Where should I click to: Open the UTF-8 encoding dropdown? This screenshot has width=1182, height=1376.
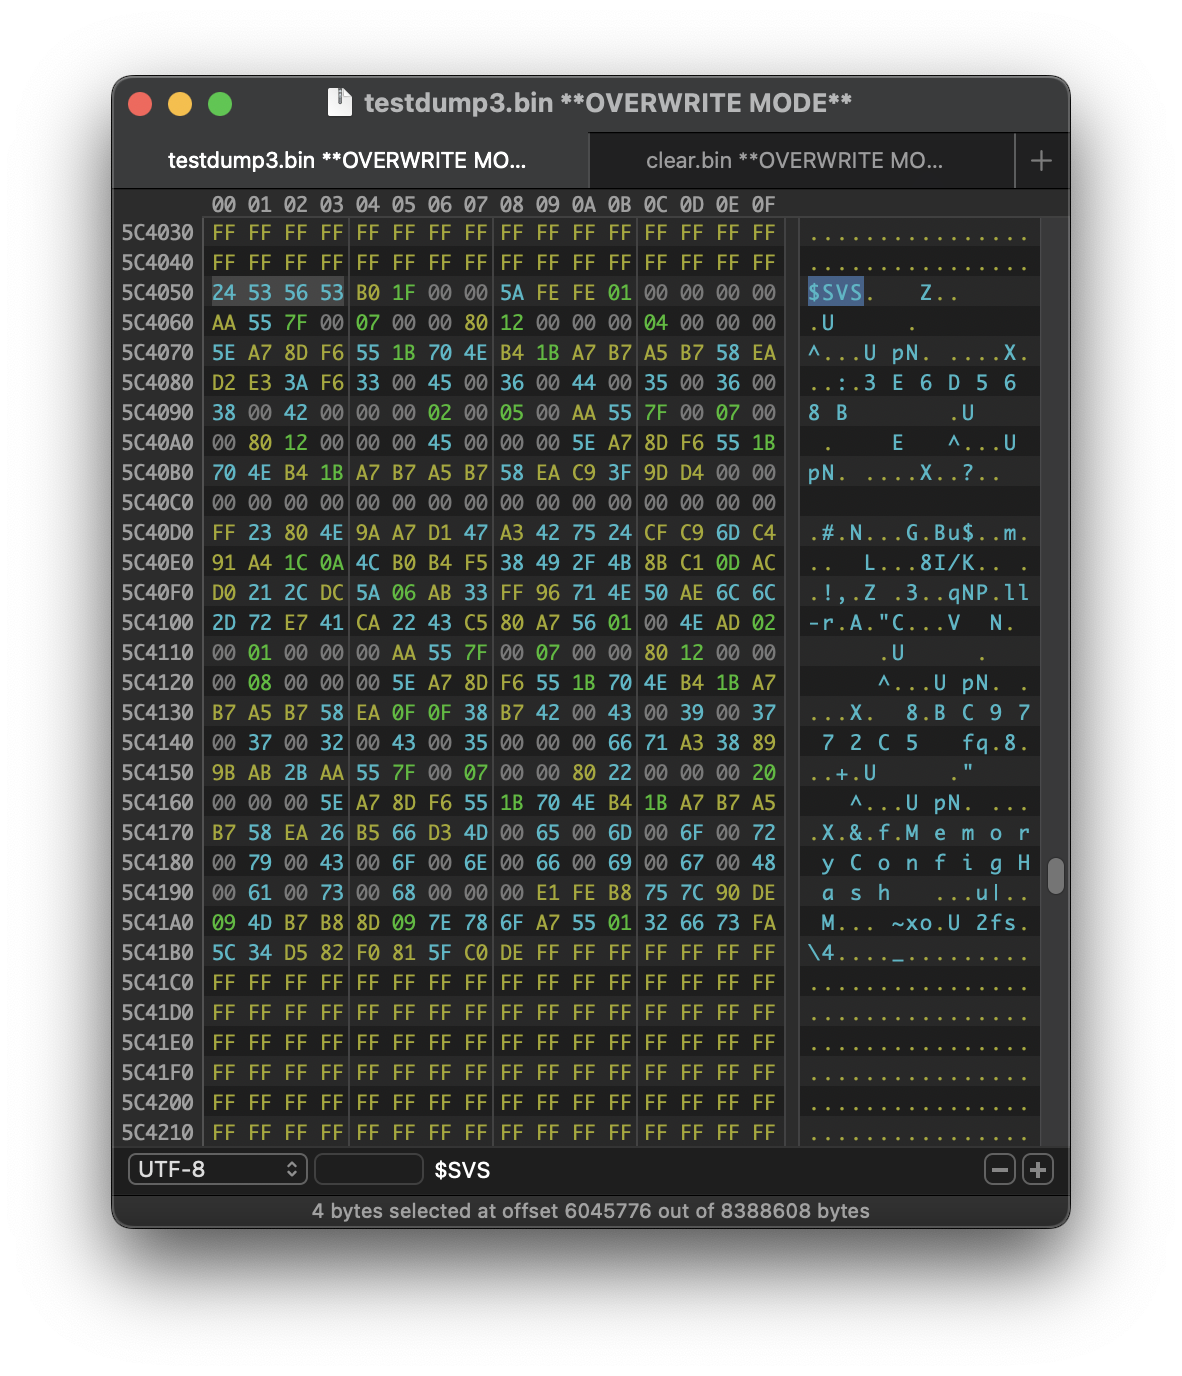pyautogui.click(x=217, y=1169)
